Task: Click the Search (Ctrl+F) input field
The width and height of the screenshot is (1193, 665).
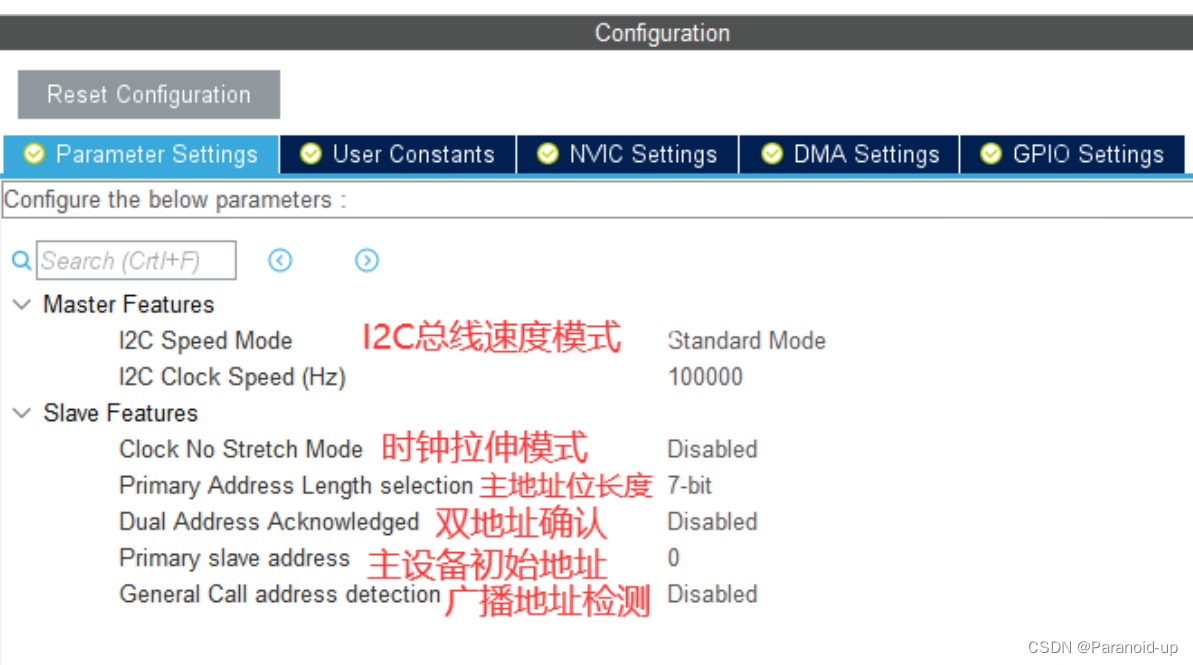Action: [135, 260]
